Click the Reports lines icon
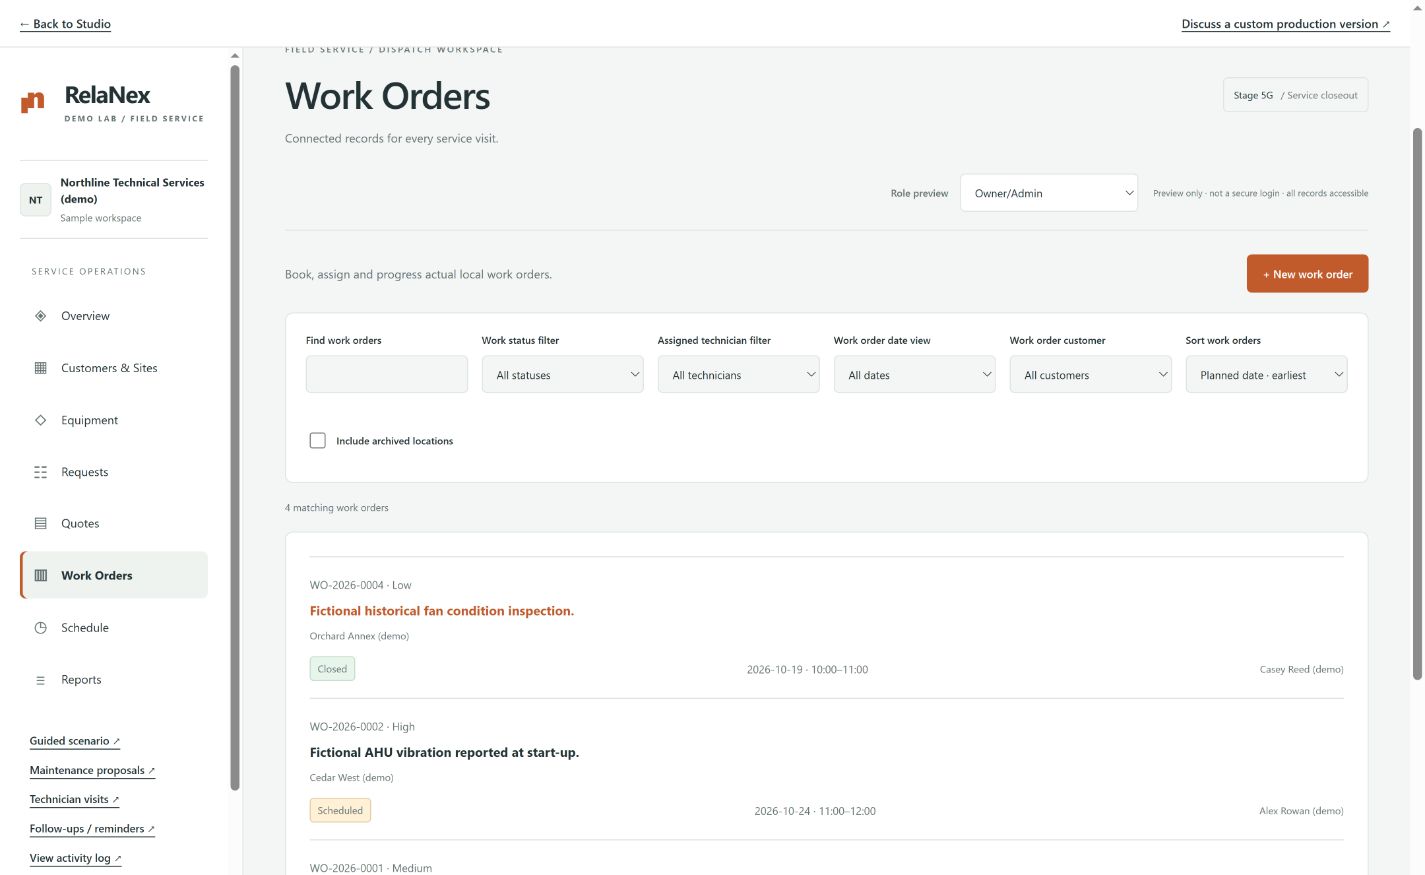Image resolution: width=1425 pixels, height=875 pixels. tap(41, 680)
